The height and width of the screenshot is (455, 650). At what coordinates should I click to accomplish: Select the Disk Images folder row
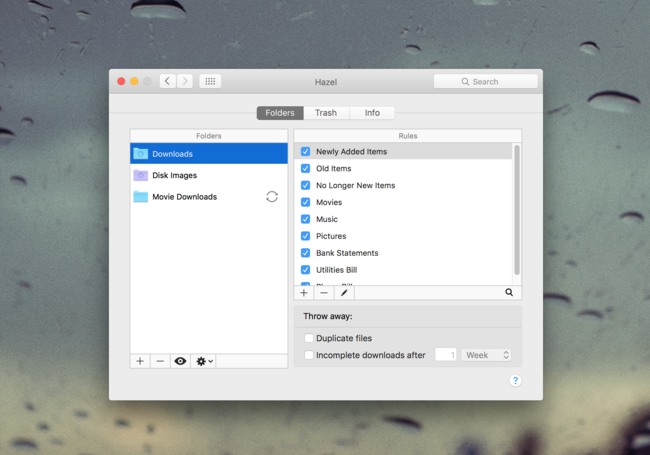point(209,175)
